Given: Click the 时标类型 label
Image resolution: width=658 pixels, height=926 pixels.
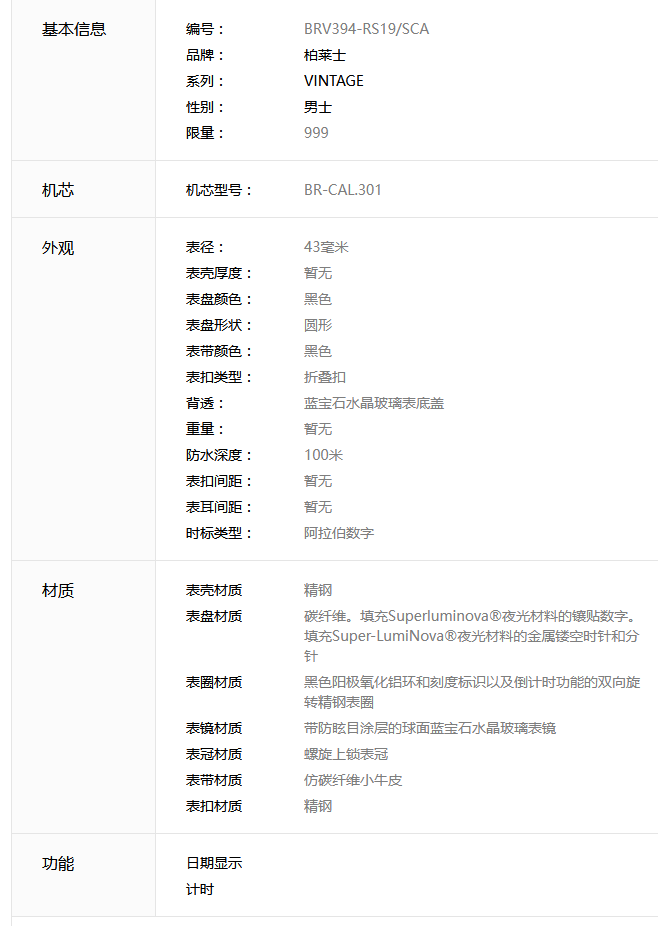Looking at the screenshot, I should pyautogui.click(x=219, y=533).
